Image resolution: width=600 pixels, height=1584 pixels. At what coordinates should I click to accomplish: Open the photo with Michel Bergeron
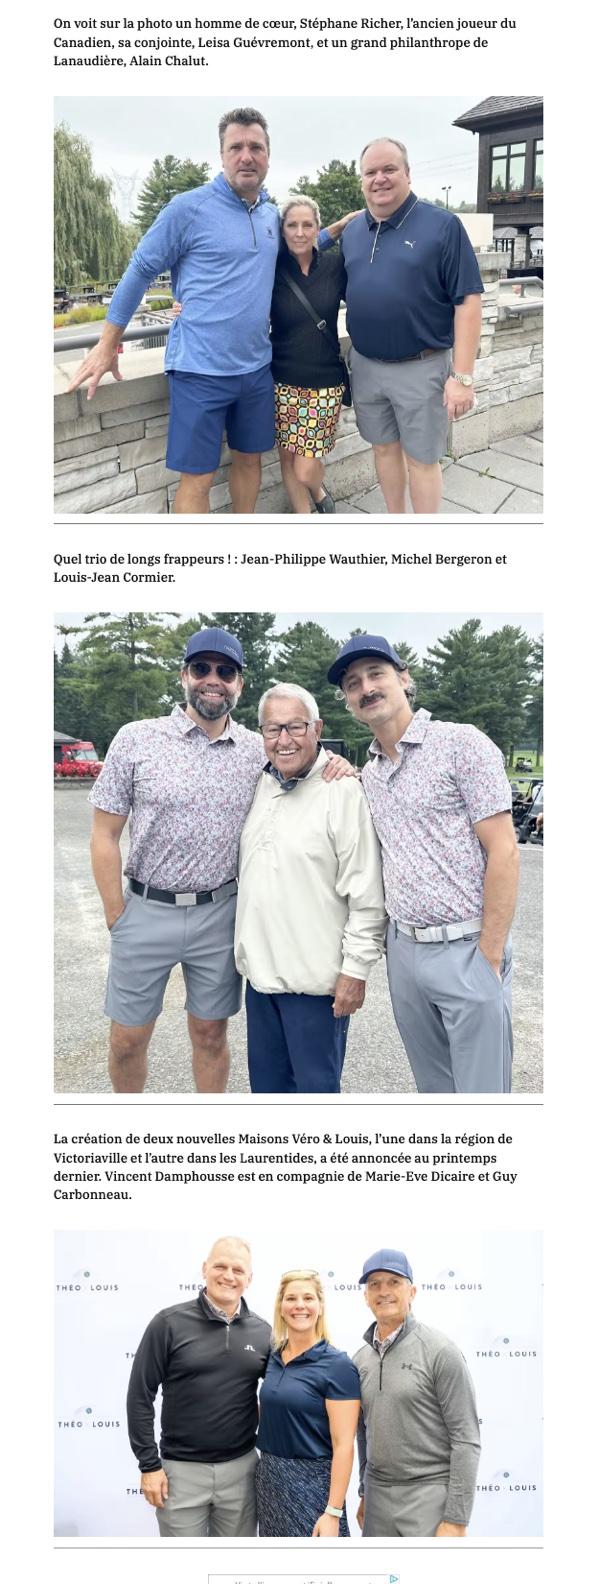[298, 852]
